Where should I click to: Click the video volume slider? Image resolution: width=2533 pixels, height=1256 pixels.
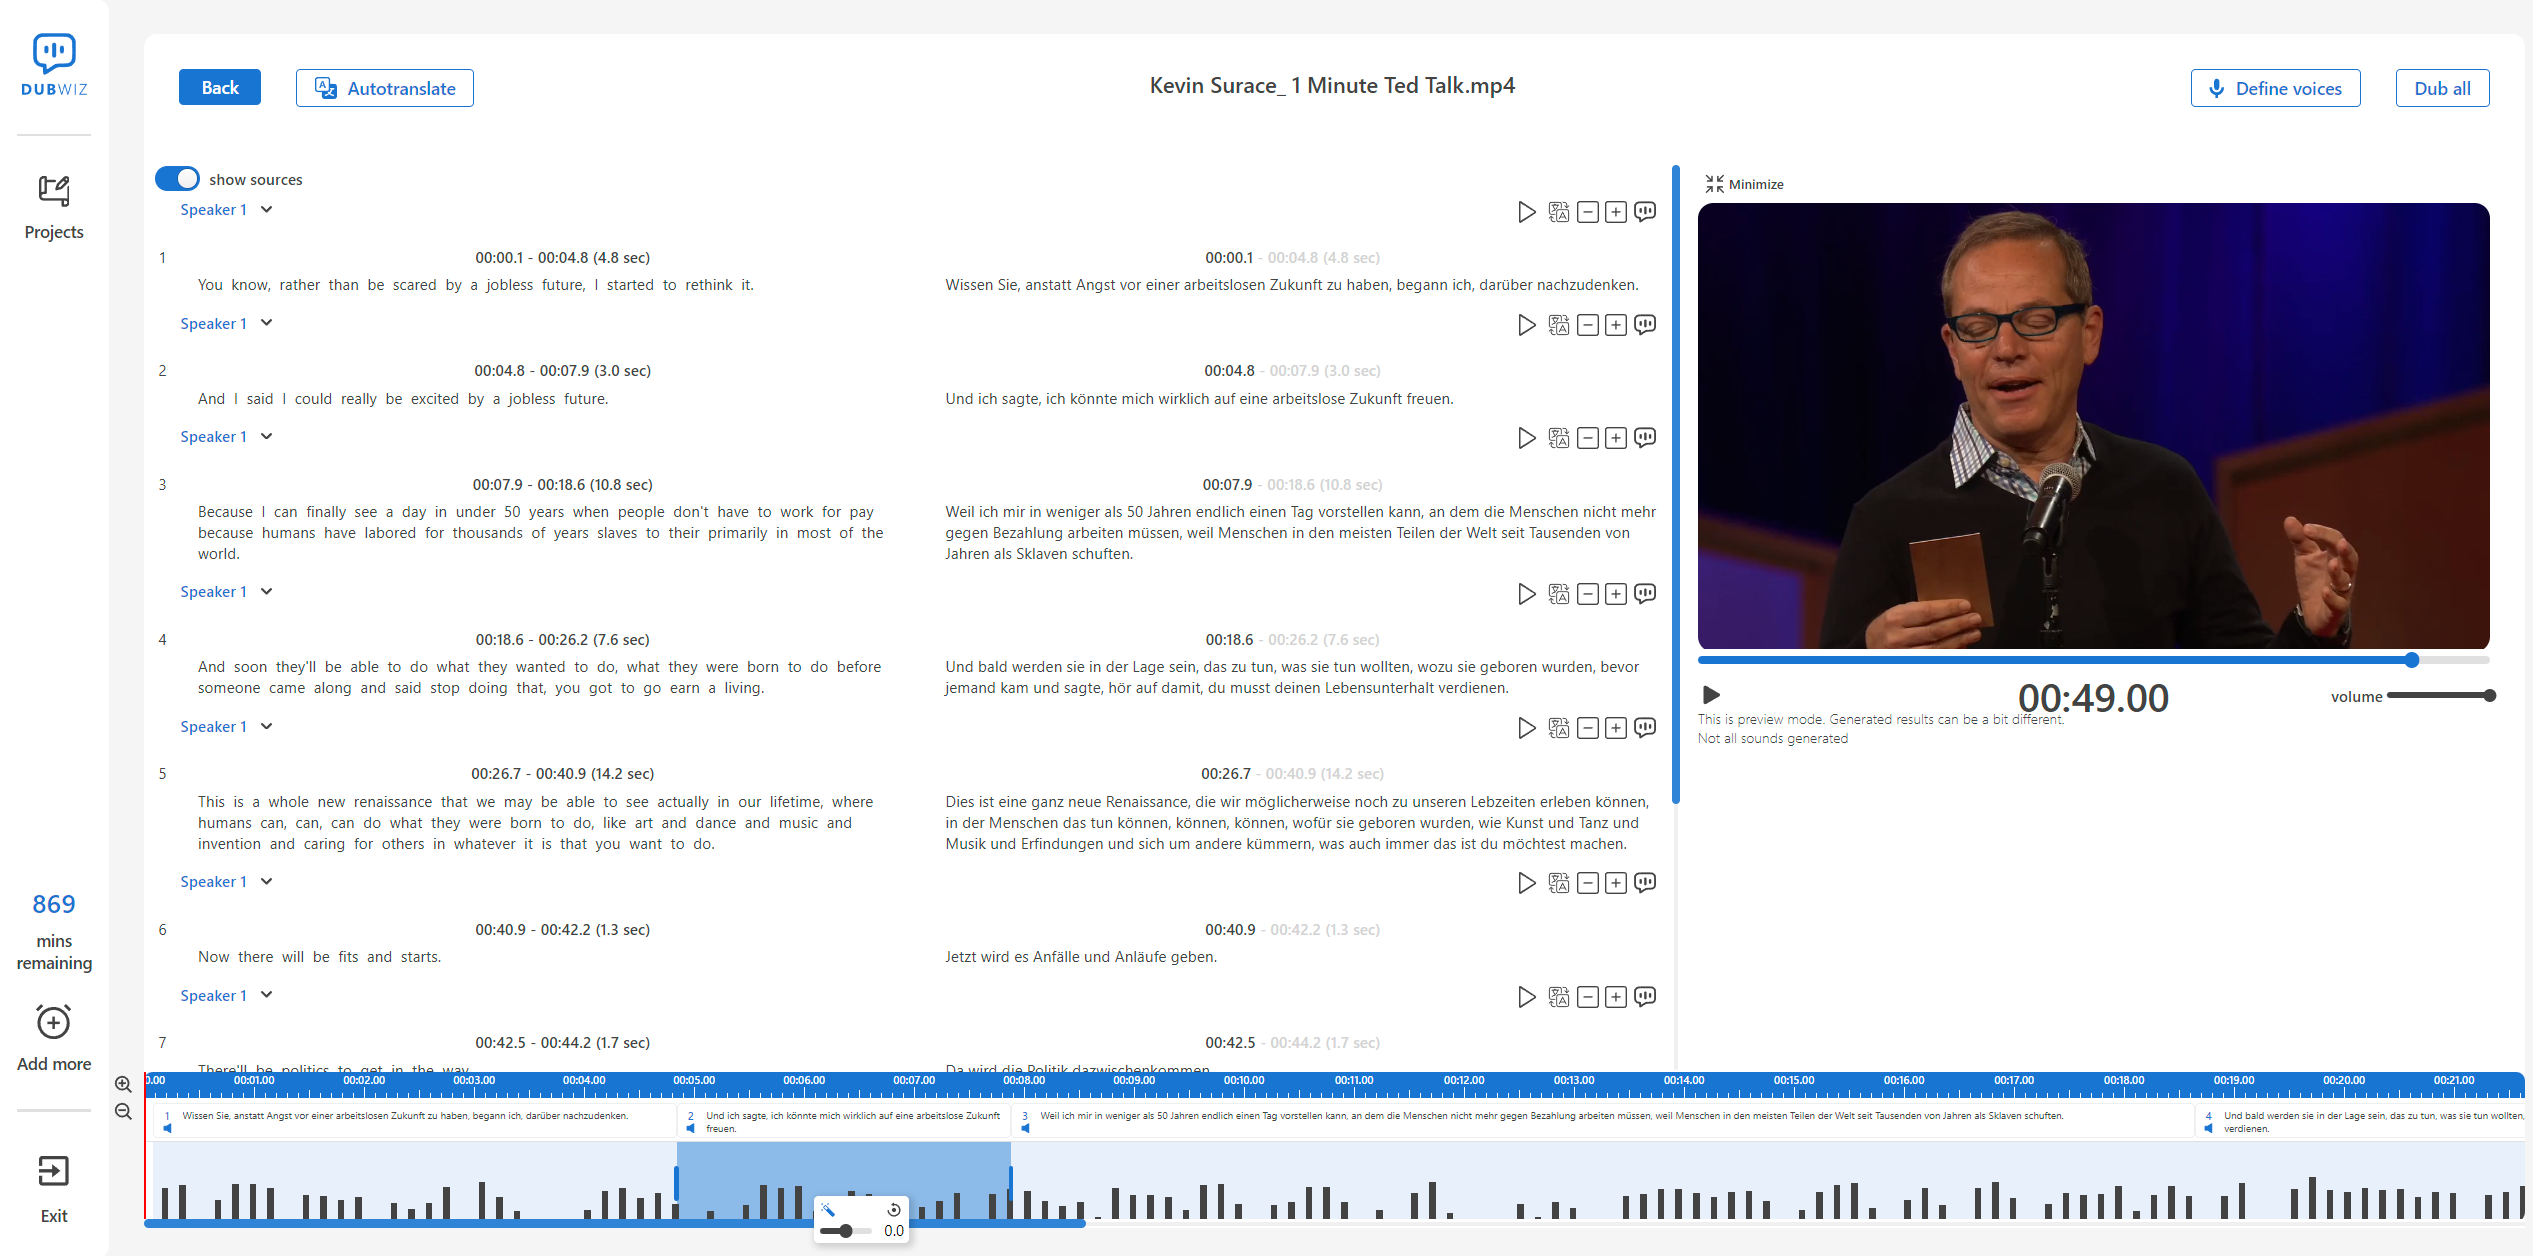[2439, 696]
